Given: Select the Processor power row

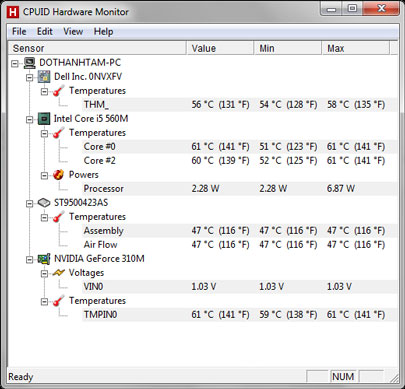Looking at the screenshot, I should (x=240, y=189).
